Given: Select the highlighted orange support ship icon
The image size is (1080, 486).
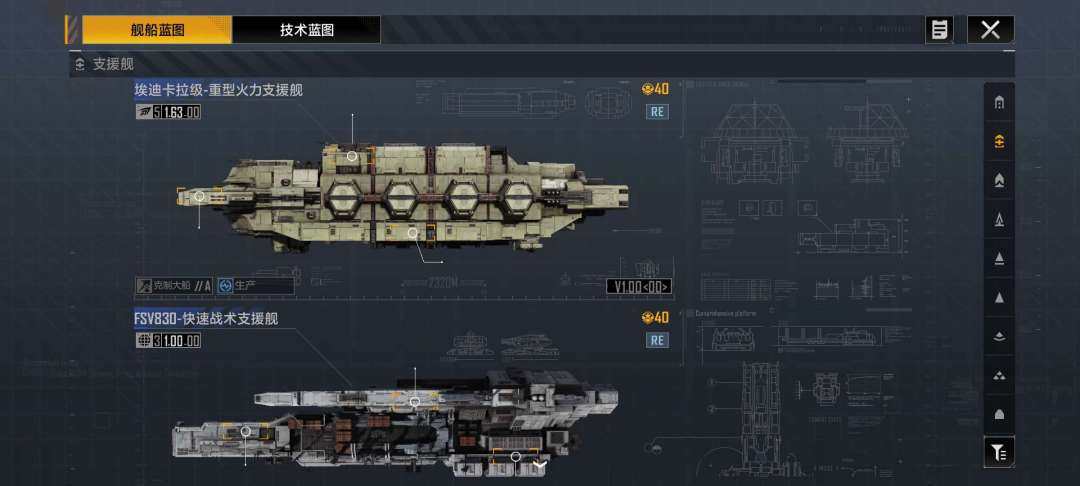Looking at the screenshot, I should pos(999,141).
